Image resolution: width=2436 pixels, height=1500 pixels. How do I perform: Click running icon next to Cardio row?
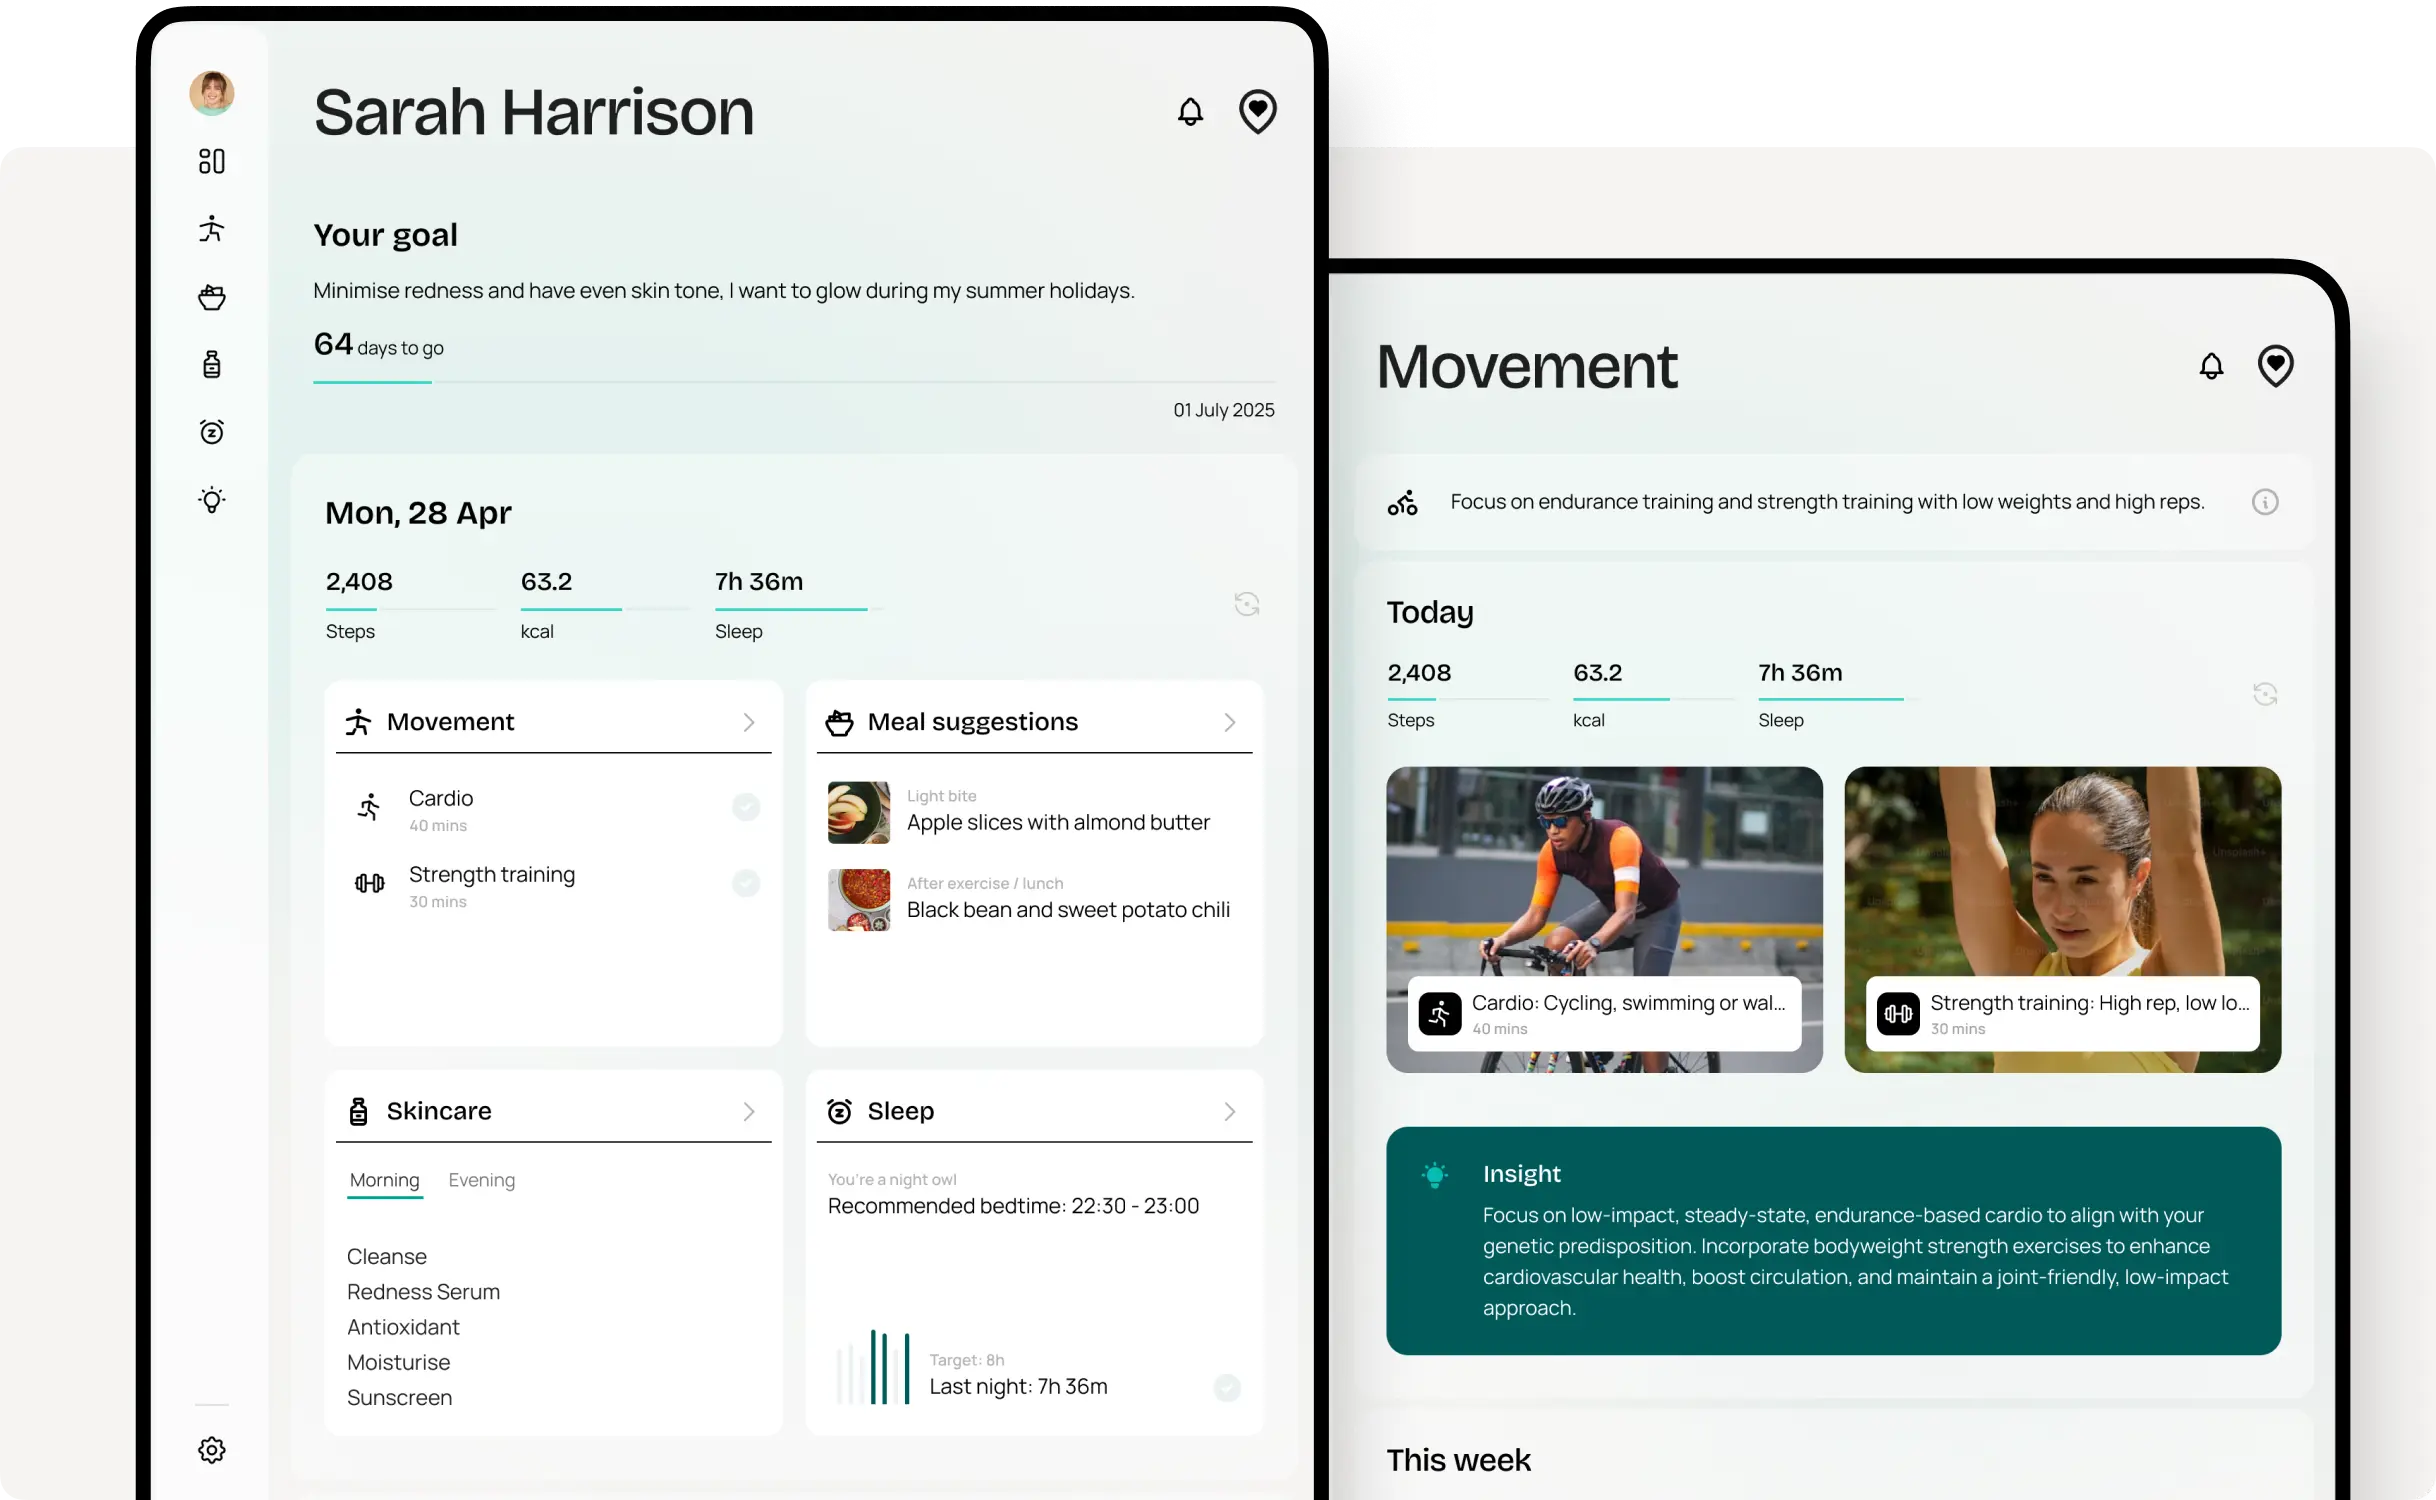(370, 807)
